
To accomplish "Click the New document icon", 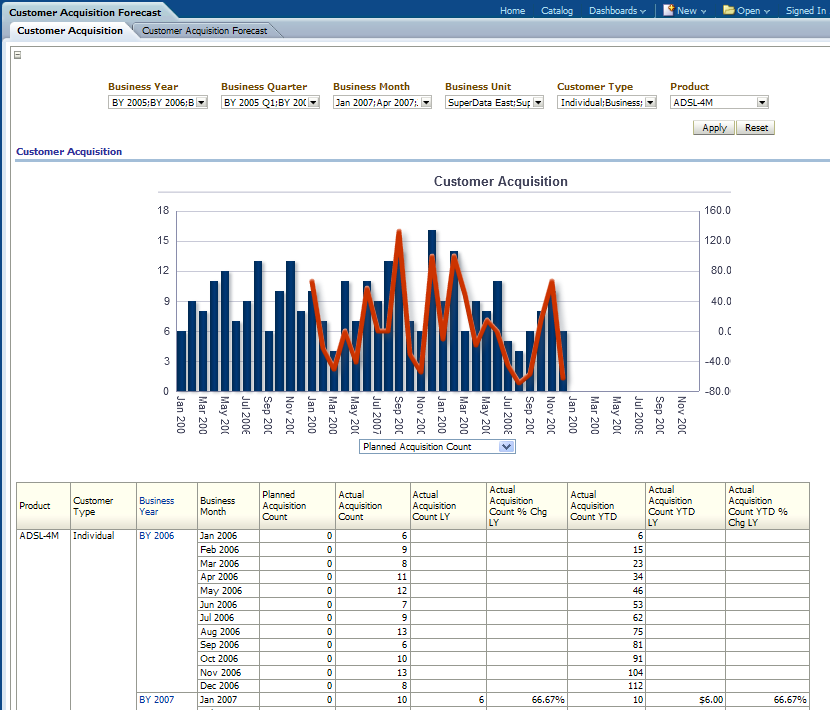I will pyautogui.click(x=669, y=10).
